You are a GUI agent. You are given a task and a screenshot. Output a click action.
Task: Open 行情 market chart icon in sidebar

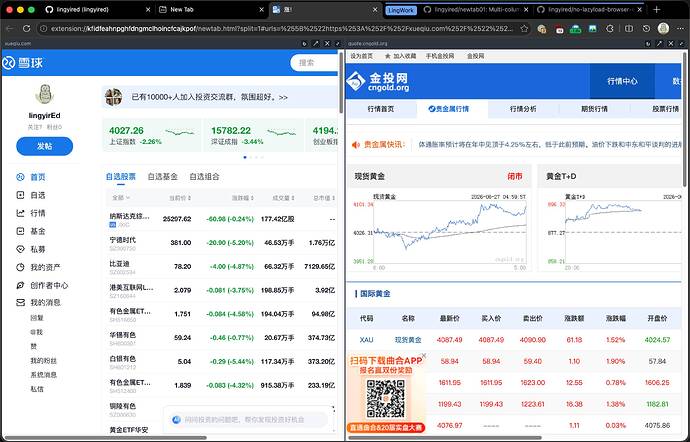(x=20, y=213)
